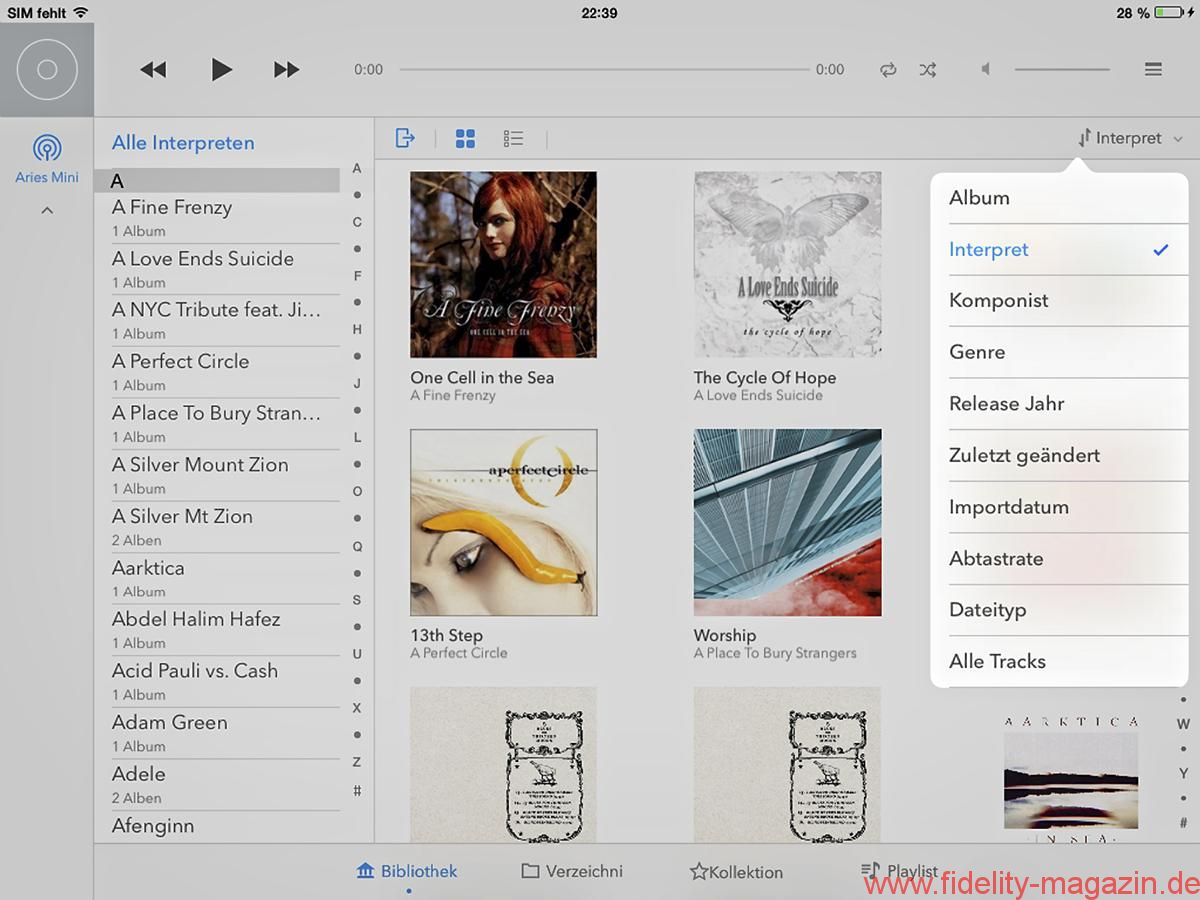Toggle repeat mode
The width and height of the screenshot is (1200, 900).
[888, 70]
